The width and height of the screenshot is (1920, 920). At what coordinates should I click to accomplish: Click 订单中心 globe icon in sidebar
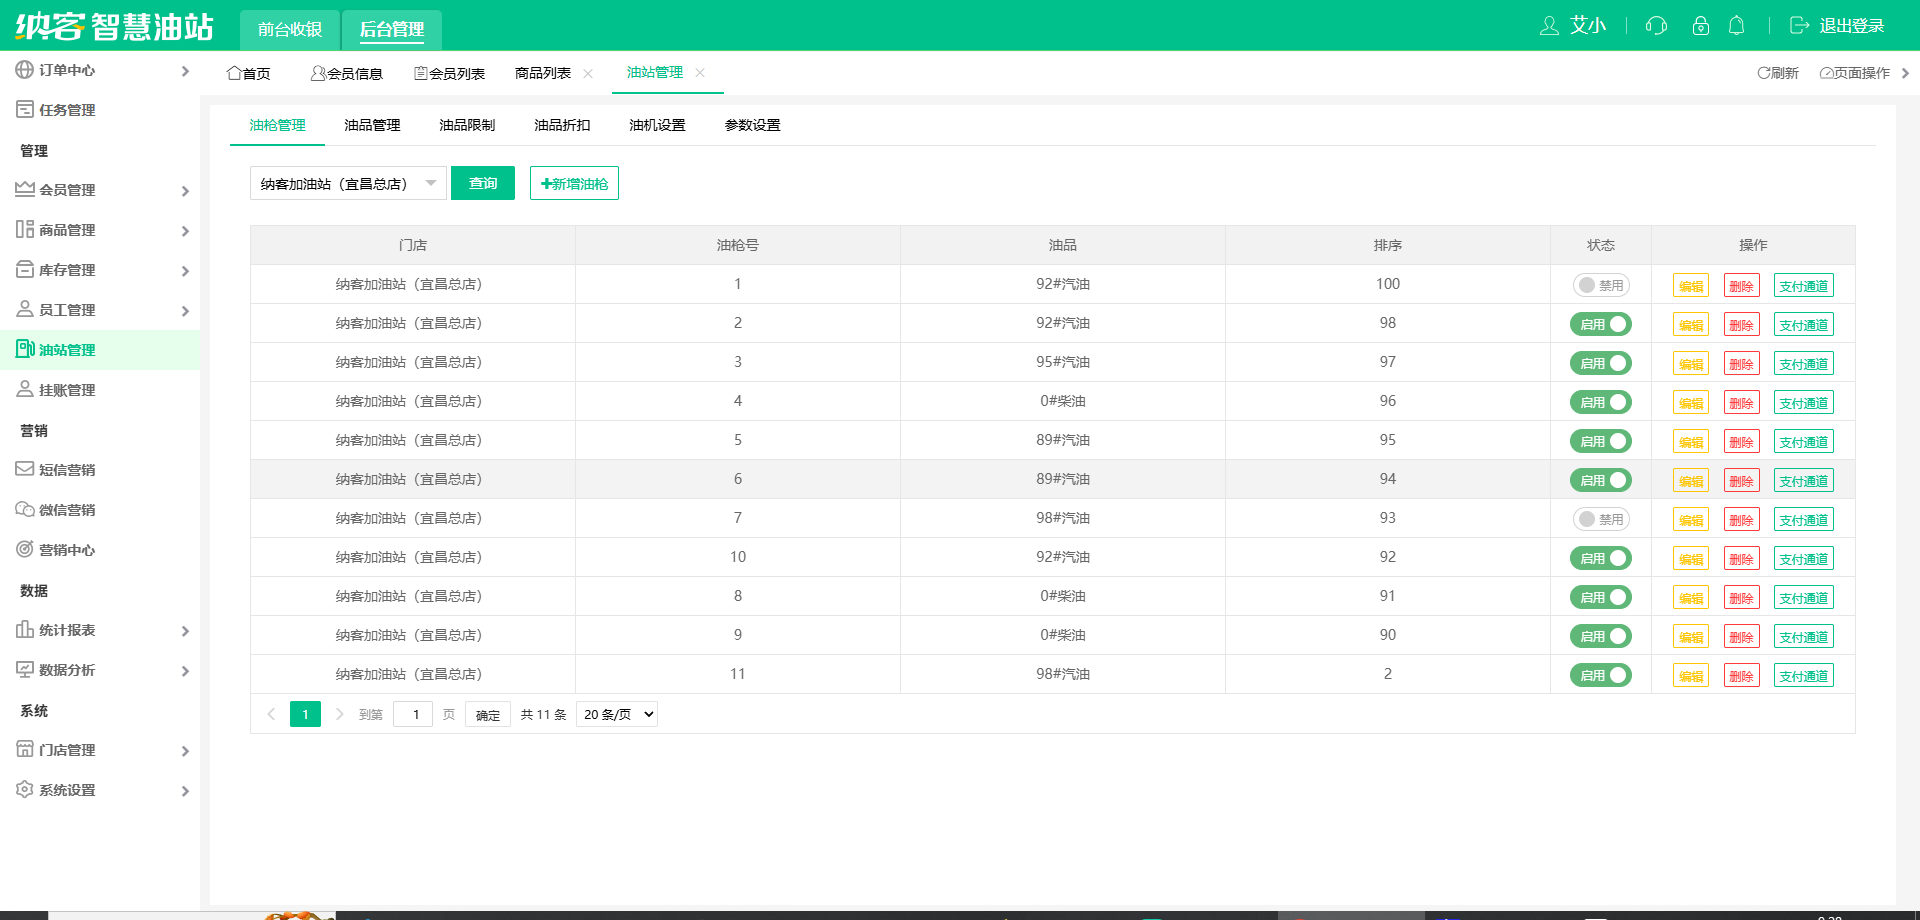[25, 70]
